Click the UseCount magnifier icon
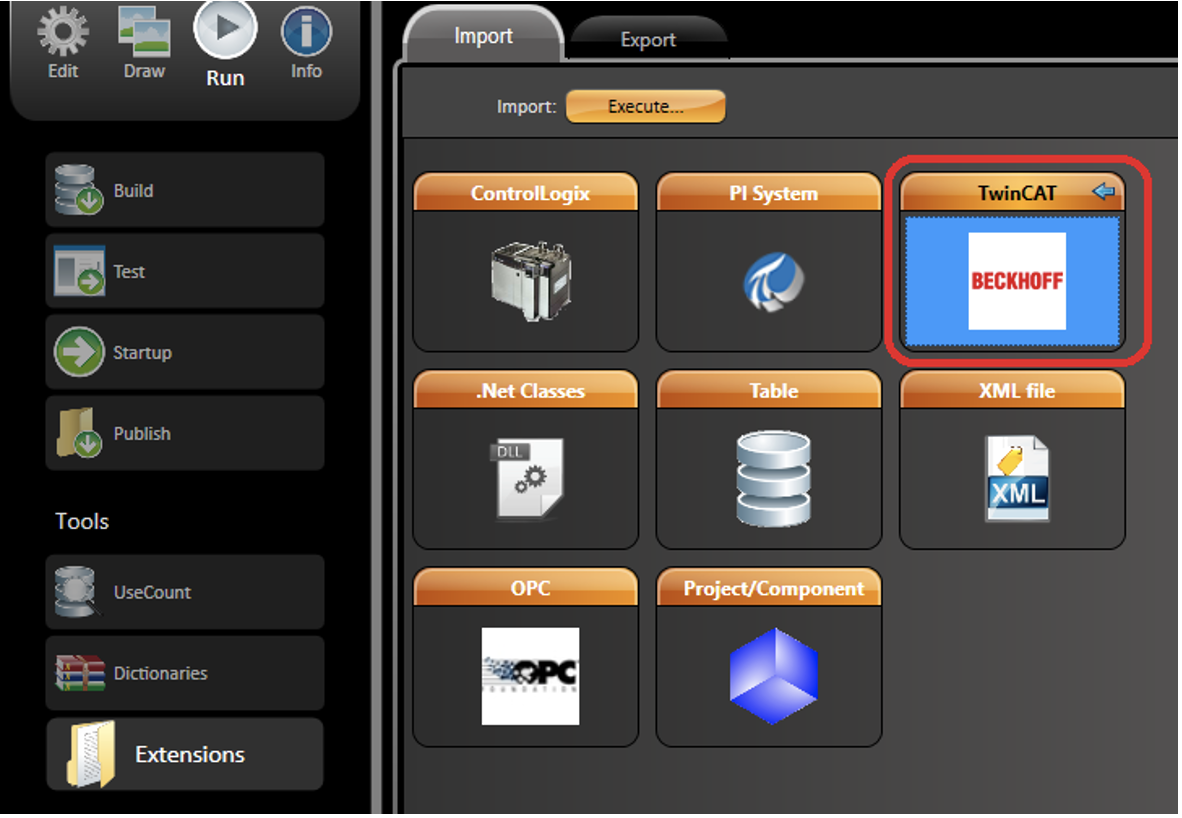 pyautogui.click(x=77, y=592)
